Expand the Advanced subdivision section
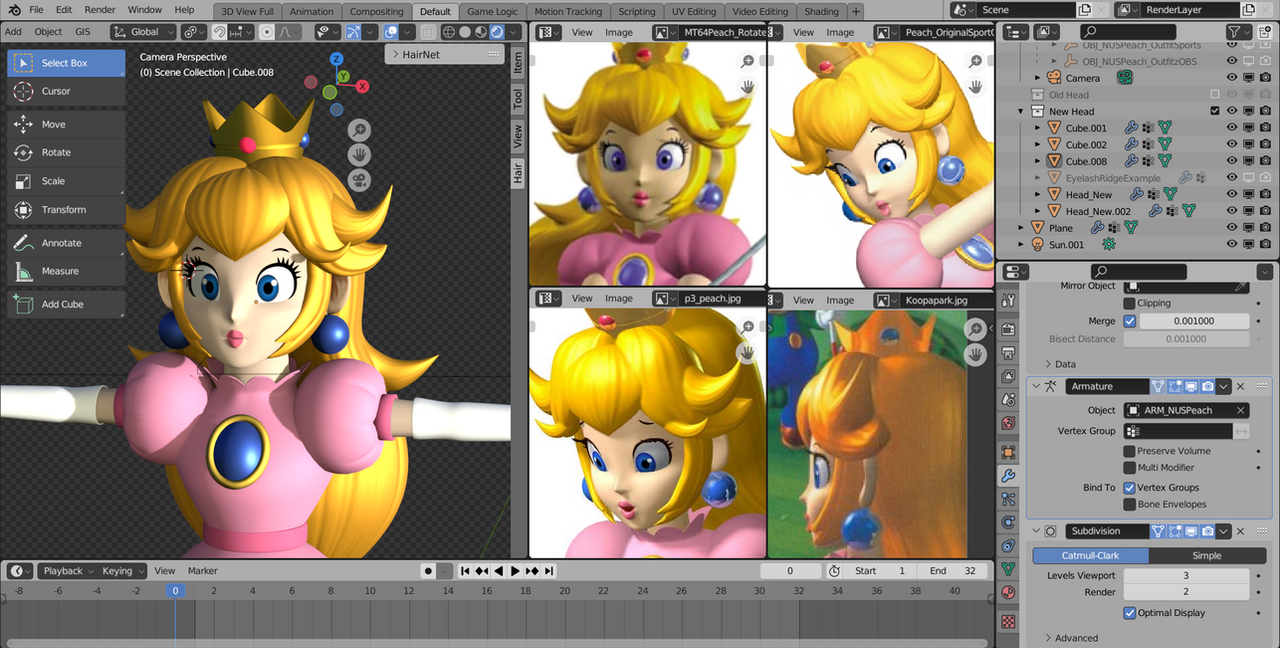Screen dimensions: 1280x648 click(1070, 638)
